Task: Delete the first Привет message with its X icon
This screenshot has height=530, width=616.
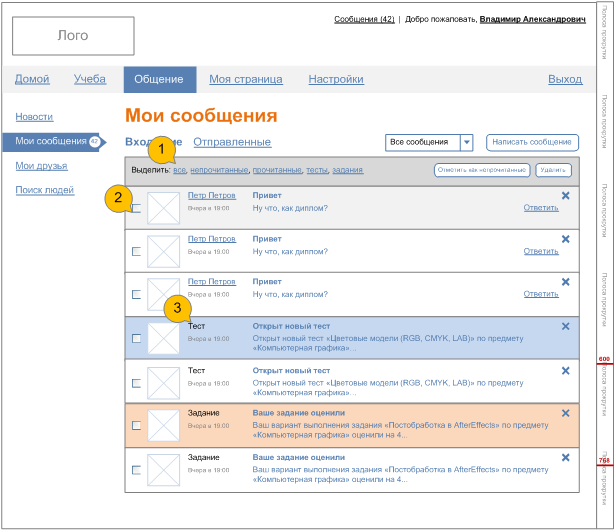Action: point(565,196)
